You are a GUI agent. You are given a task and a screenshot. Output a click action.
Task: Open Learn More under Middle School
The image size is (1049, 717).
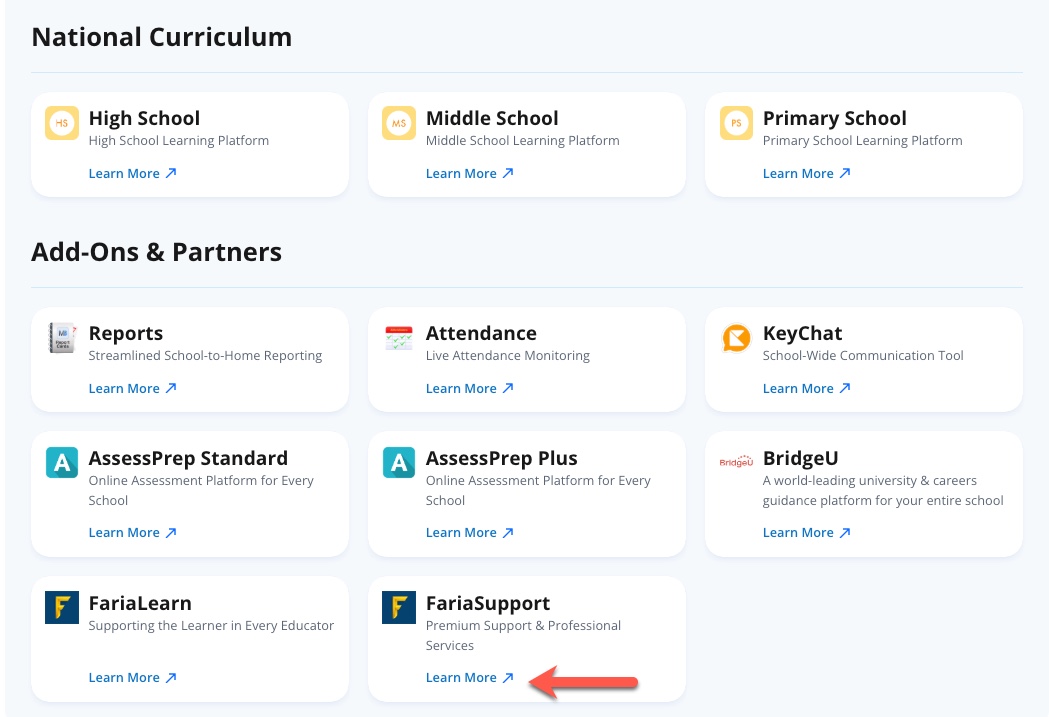coord(470,173)
